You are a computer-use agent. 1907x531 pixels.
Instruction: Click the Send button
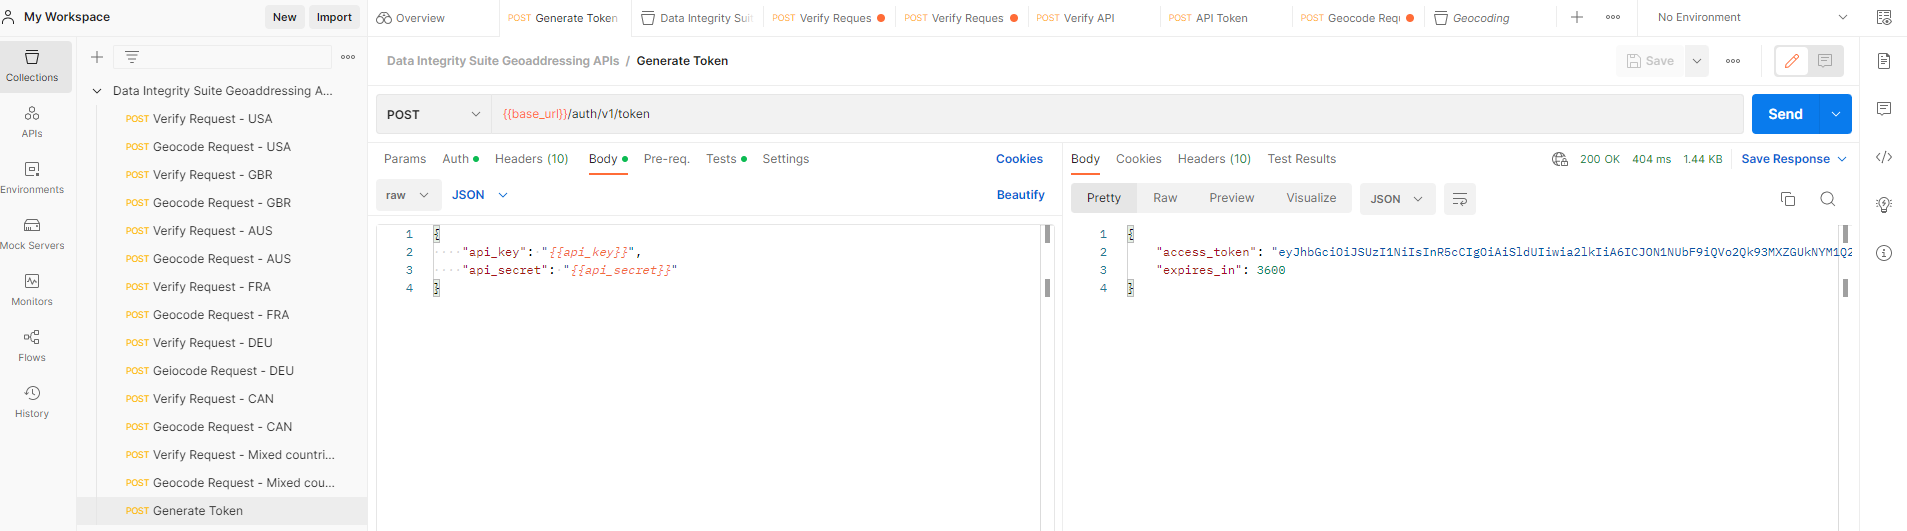(1785, 114)
